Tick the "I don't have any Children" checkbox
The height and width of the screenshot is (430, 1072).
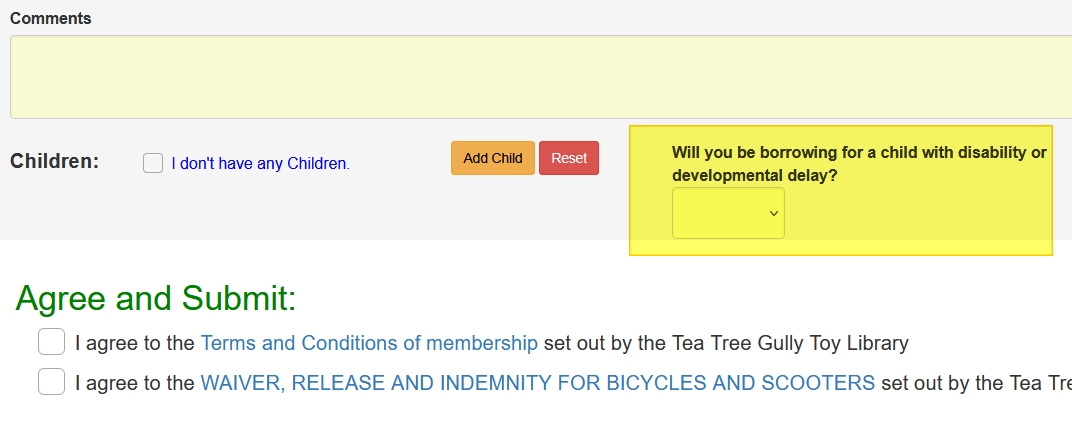pyautogui.click(x=153, y=163)
